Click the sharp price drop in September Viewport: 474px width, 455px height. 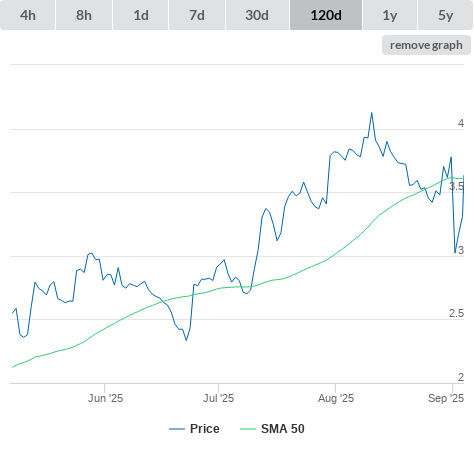455,252
